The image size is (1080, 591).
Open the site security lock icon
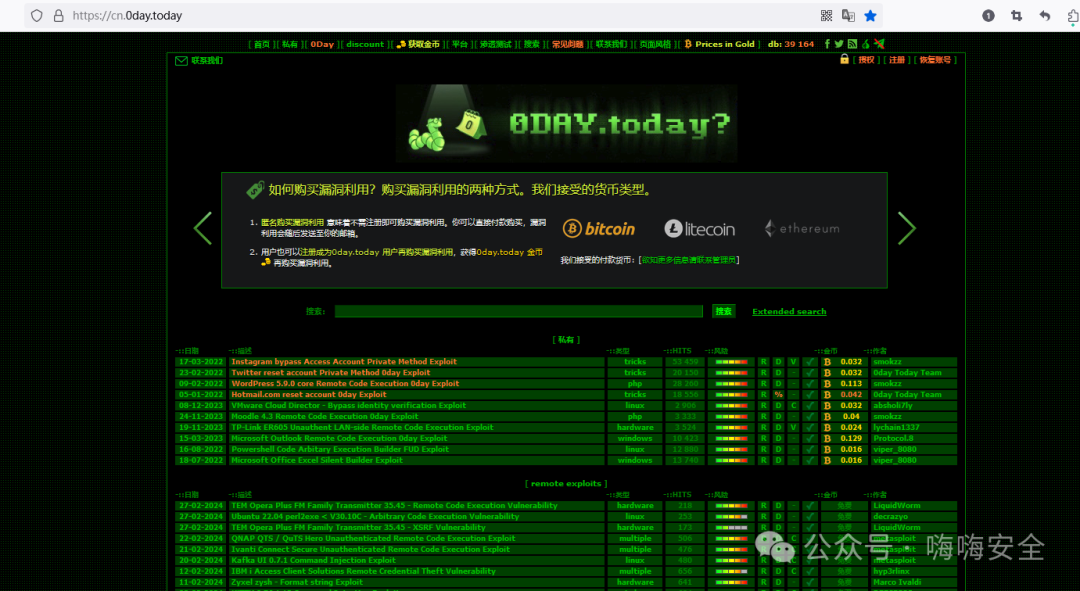point(59,16)
